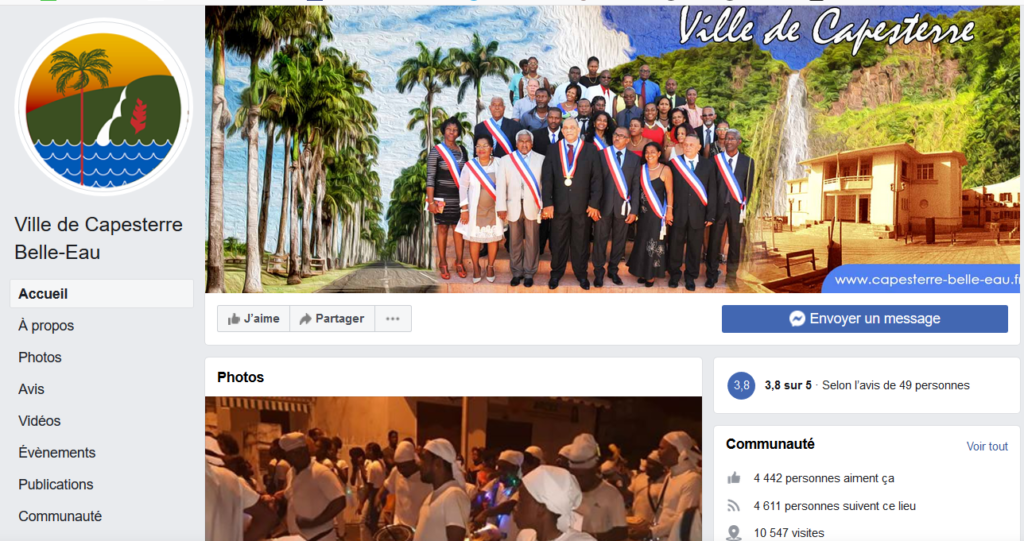Click the RSS follow icon beside 4 611 personnes
Image resolution: width=1024 pixels, height=541 pixels.
[734, 506]
